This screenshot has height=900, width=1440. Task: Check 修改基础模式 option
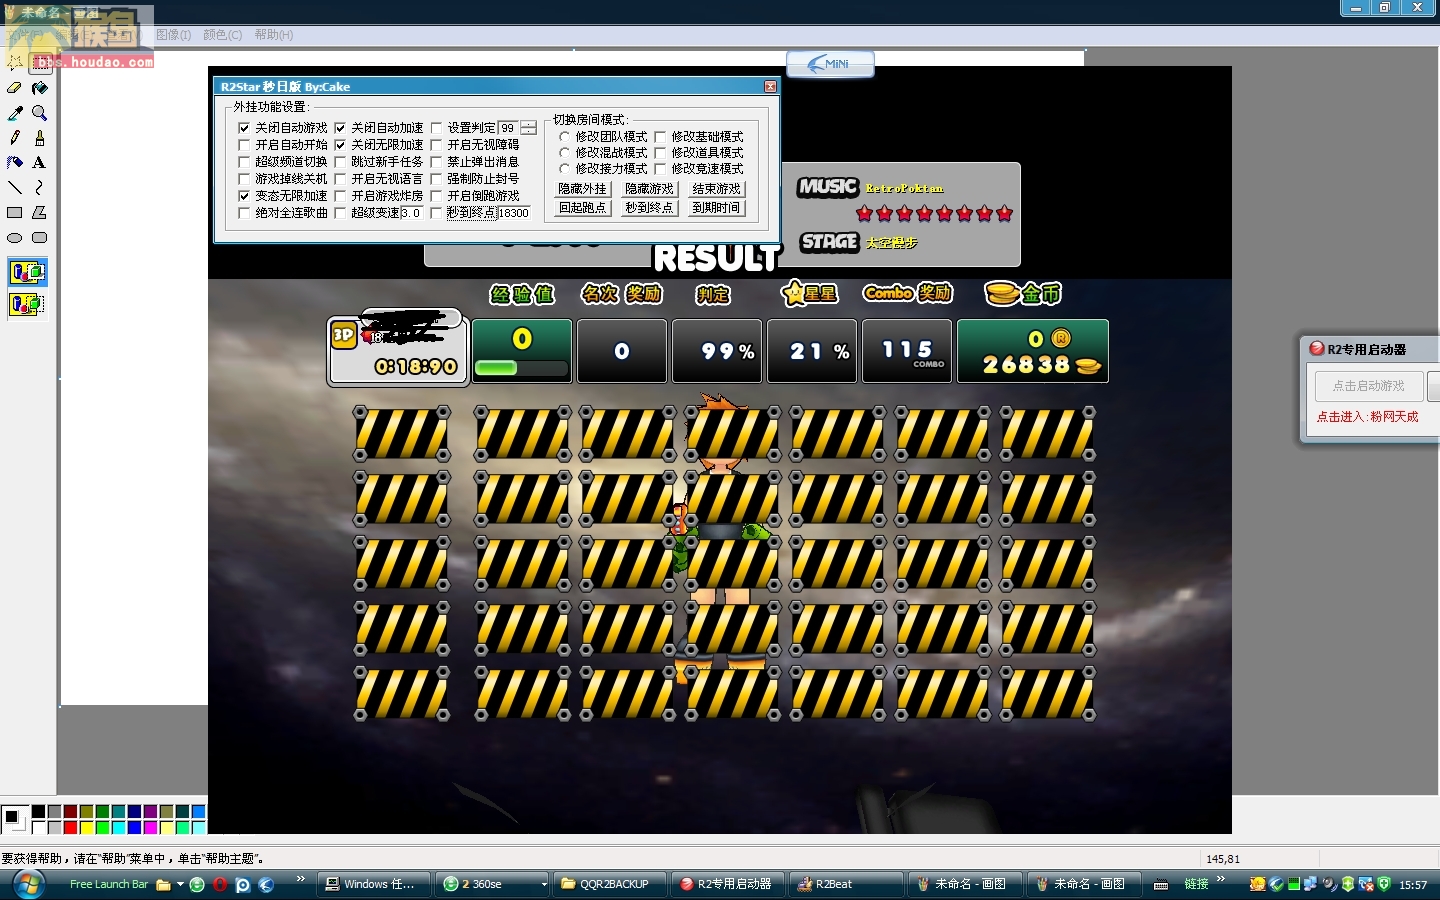pos(660,137)
